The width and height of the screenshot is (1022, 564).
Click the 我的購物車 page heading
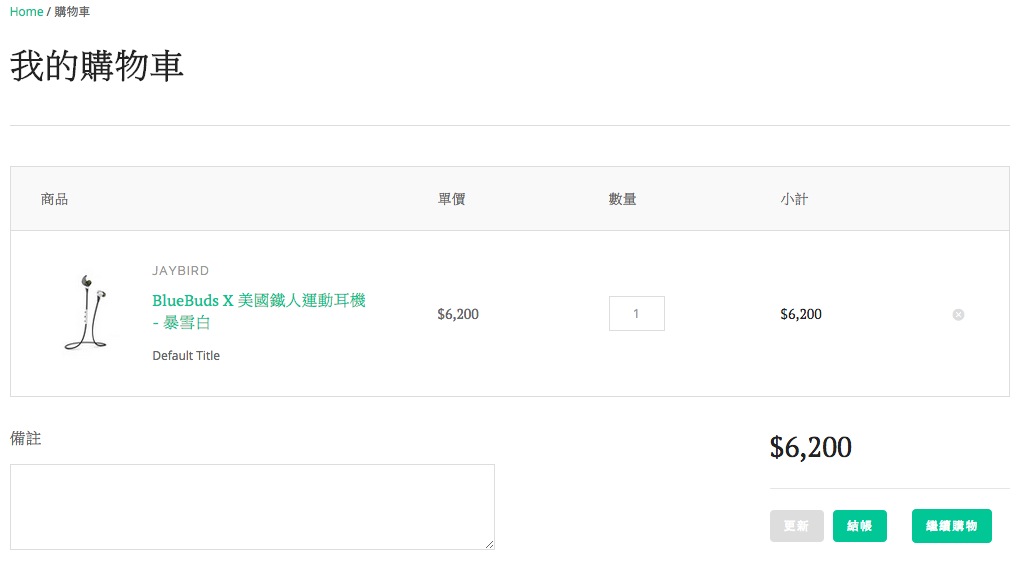tap(96, 66)
